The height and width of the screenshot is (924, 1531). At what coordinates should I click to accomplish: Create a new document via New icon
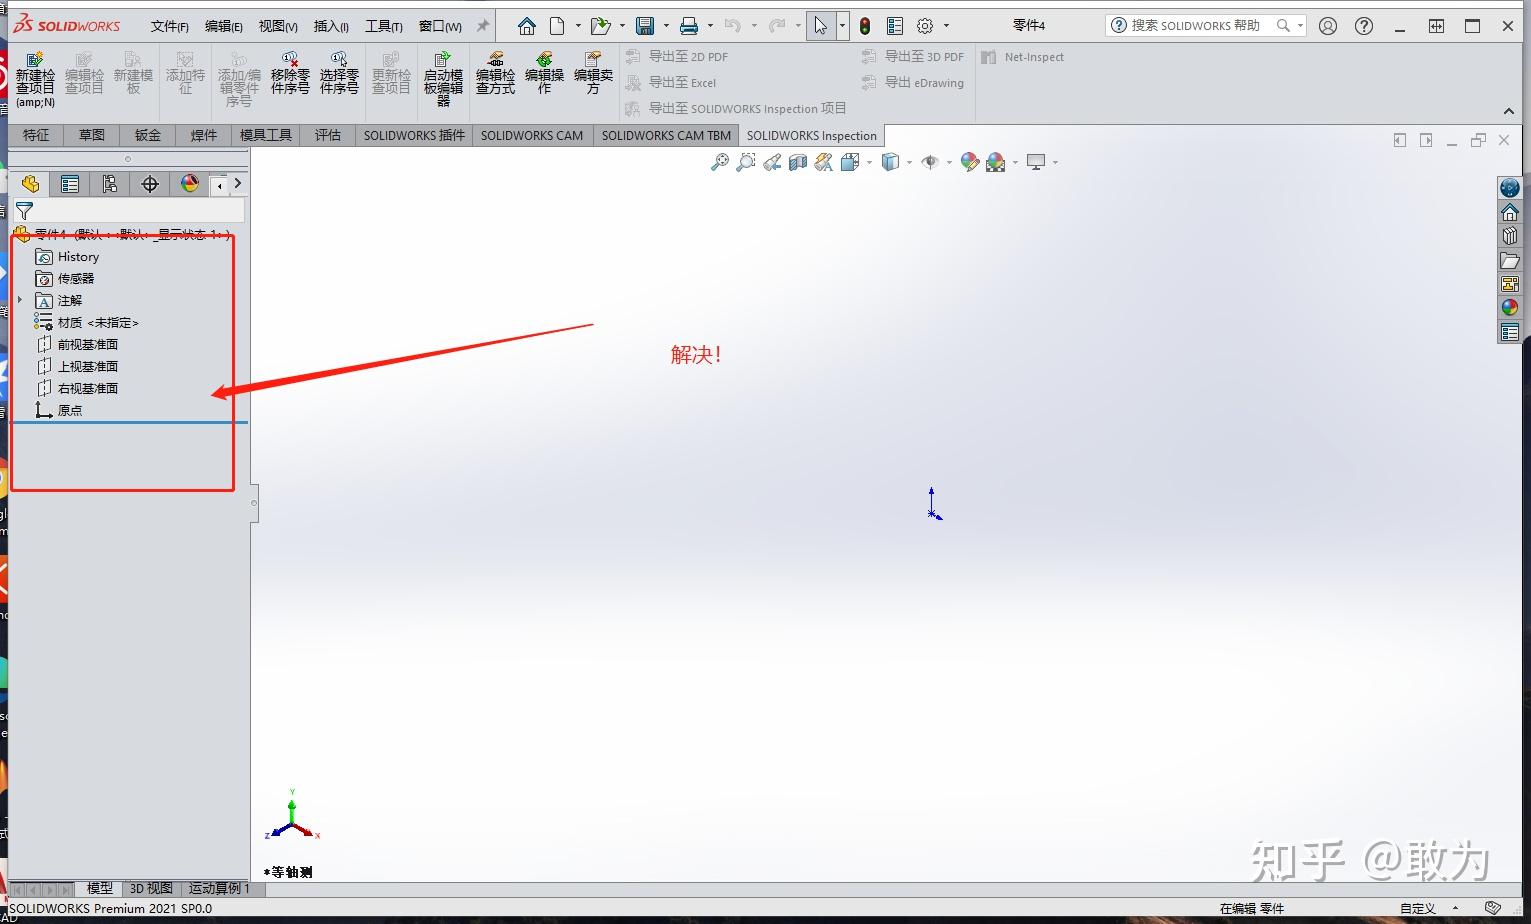coord(557,26)
